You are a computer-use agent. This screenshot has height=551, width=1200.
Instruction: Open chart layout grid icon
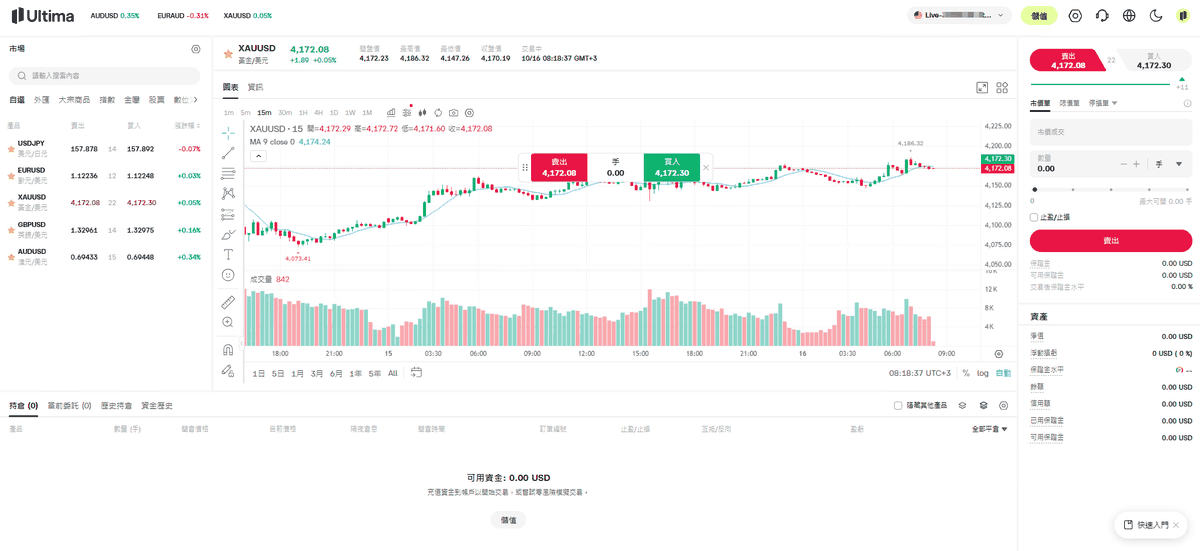(1001, 88)
